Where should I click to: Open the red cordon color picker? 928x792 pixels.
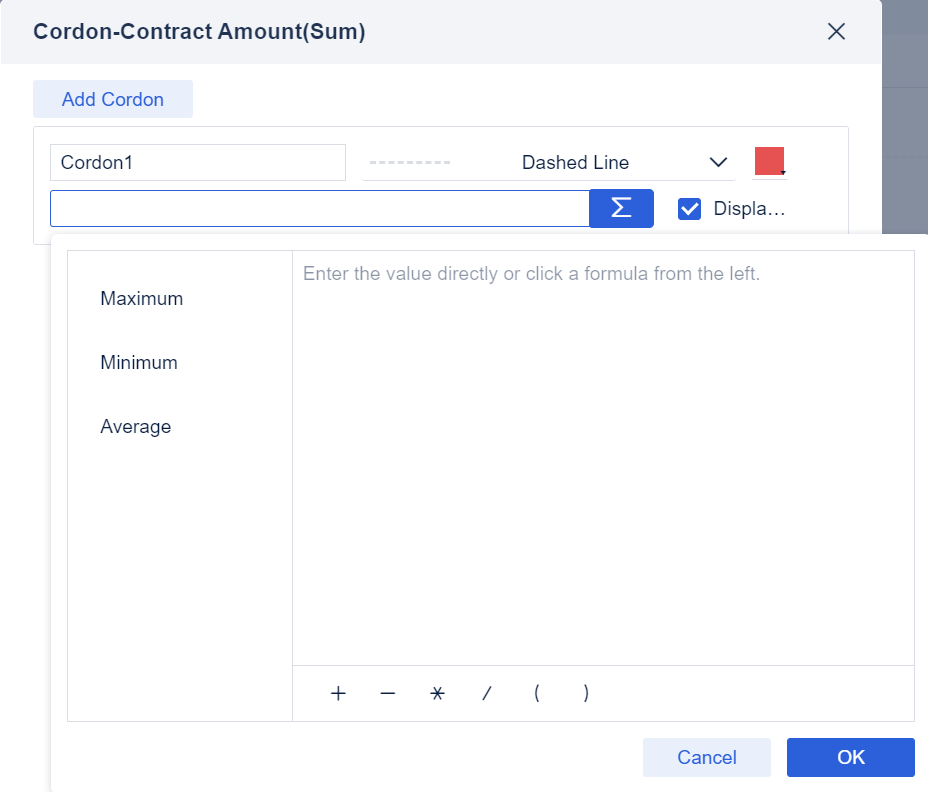(x=769, y=162)
